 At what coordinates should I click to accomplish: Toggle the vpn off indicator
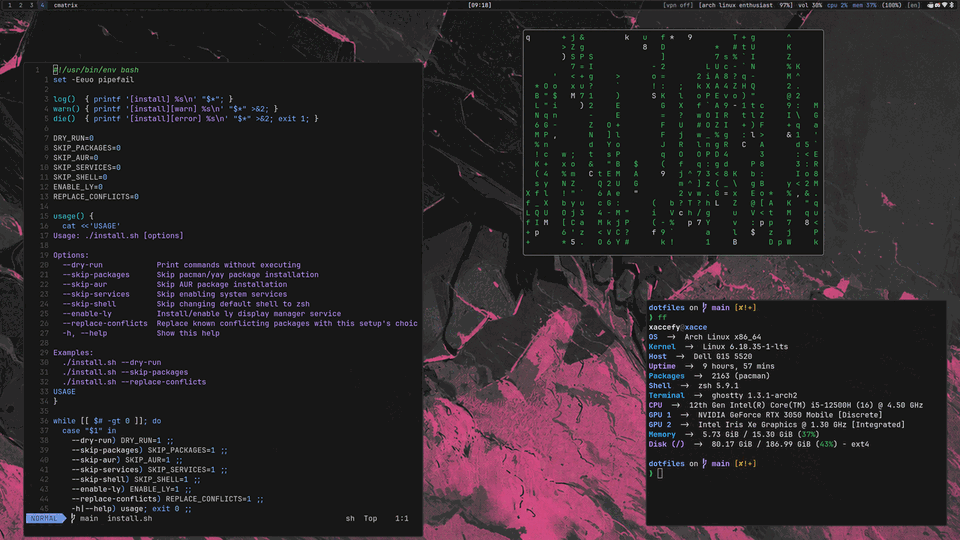pyautogui.click(x=678, y=5)
